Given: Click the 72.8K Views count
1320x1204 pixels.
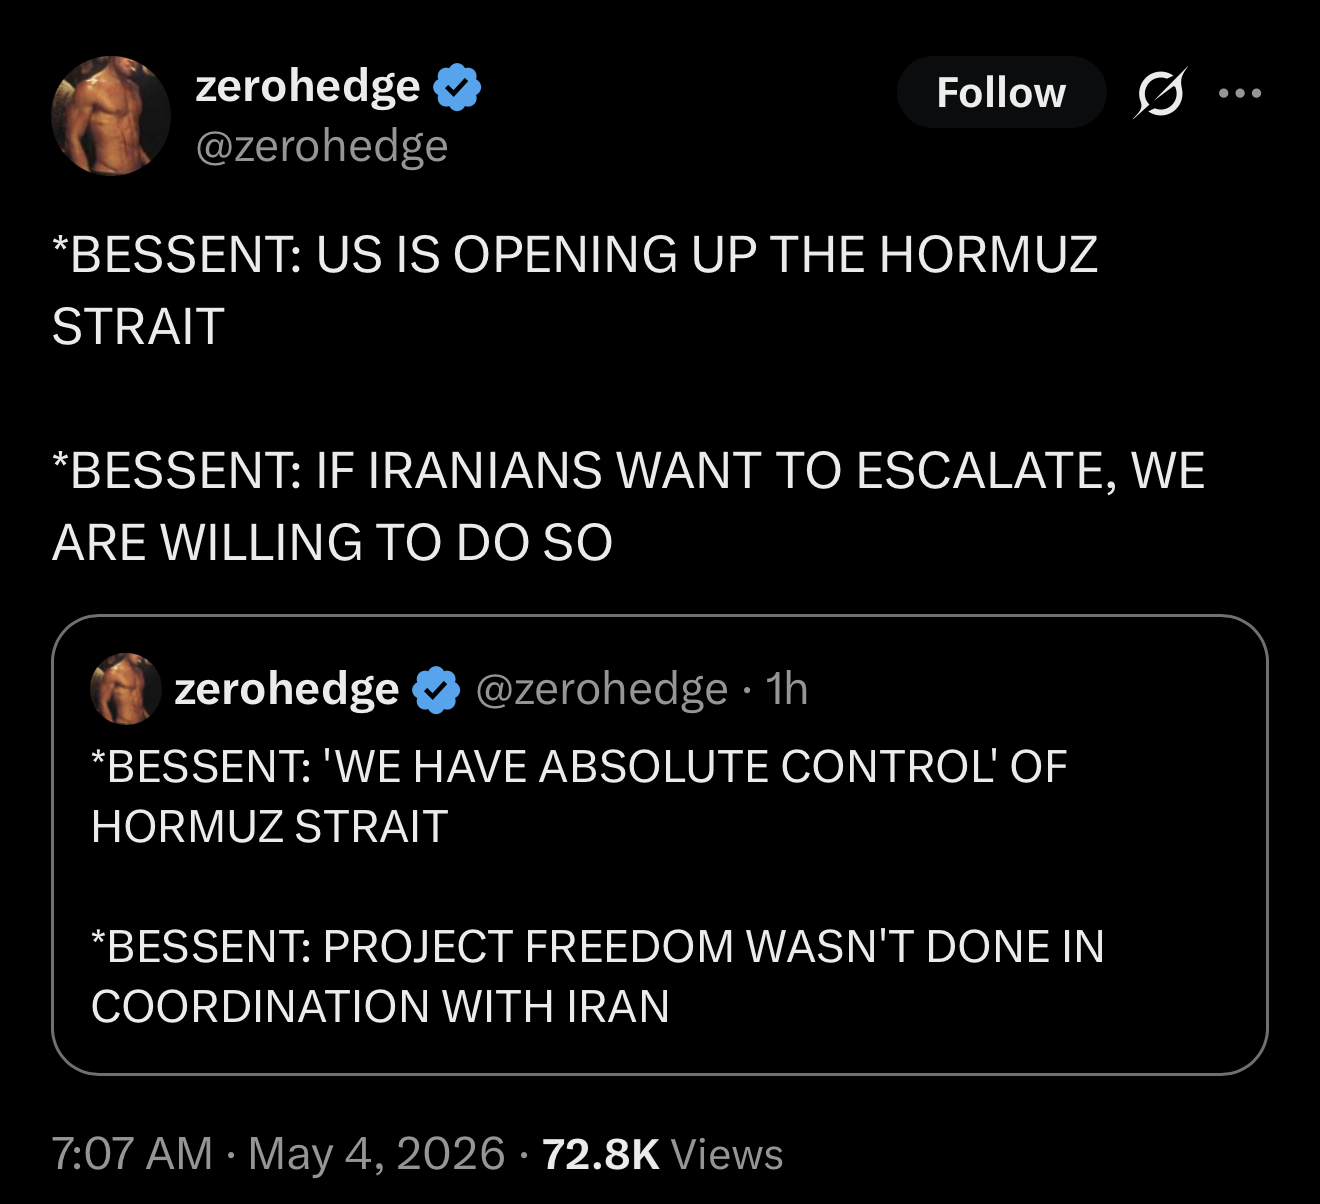Looking at the screenshot, I should pyautogui.click(x=662, y=1153).
